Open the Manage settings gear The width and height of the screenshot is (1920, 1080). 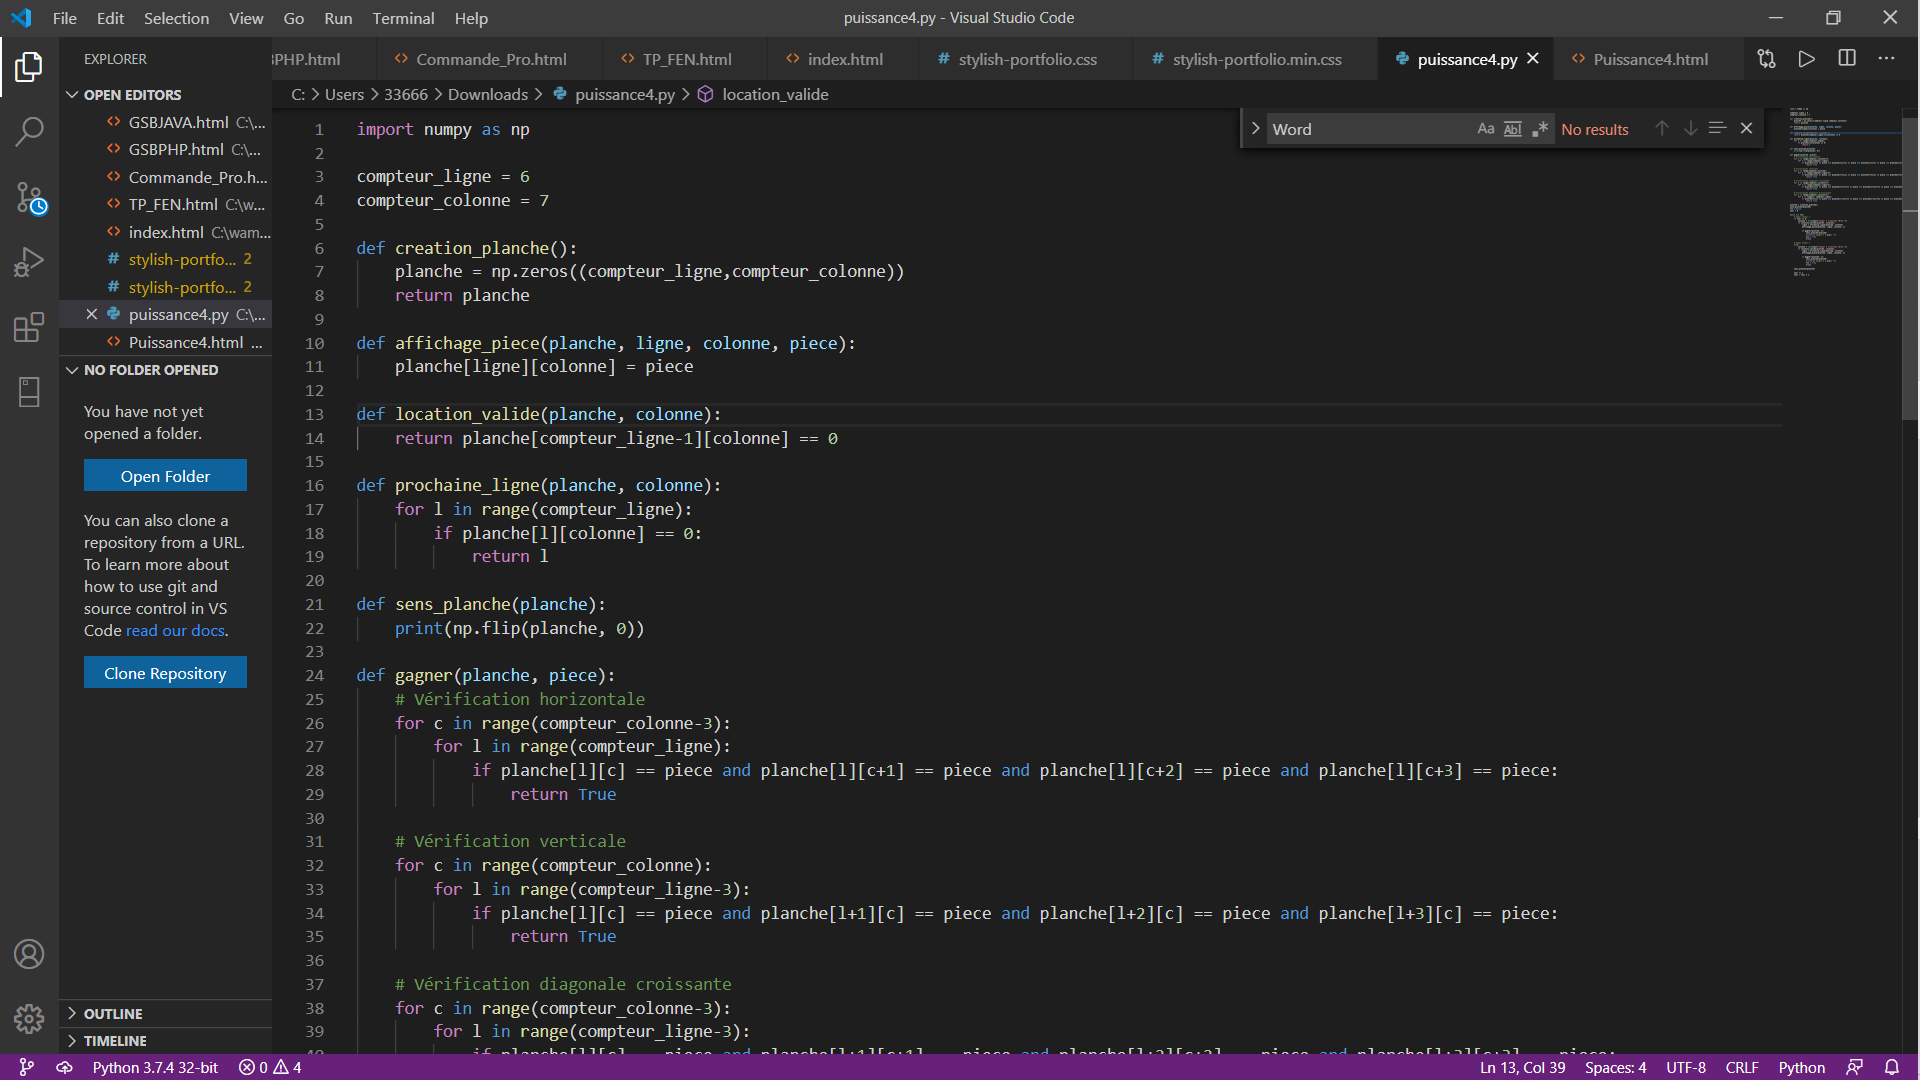29,1018
